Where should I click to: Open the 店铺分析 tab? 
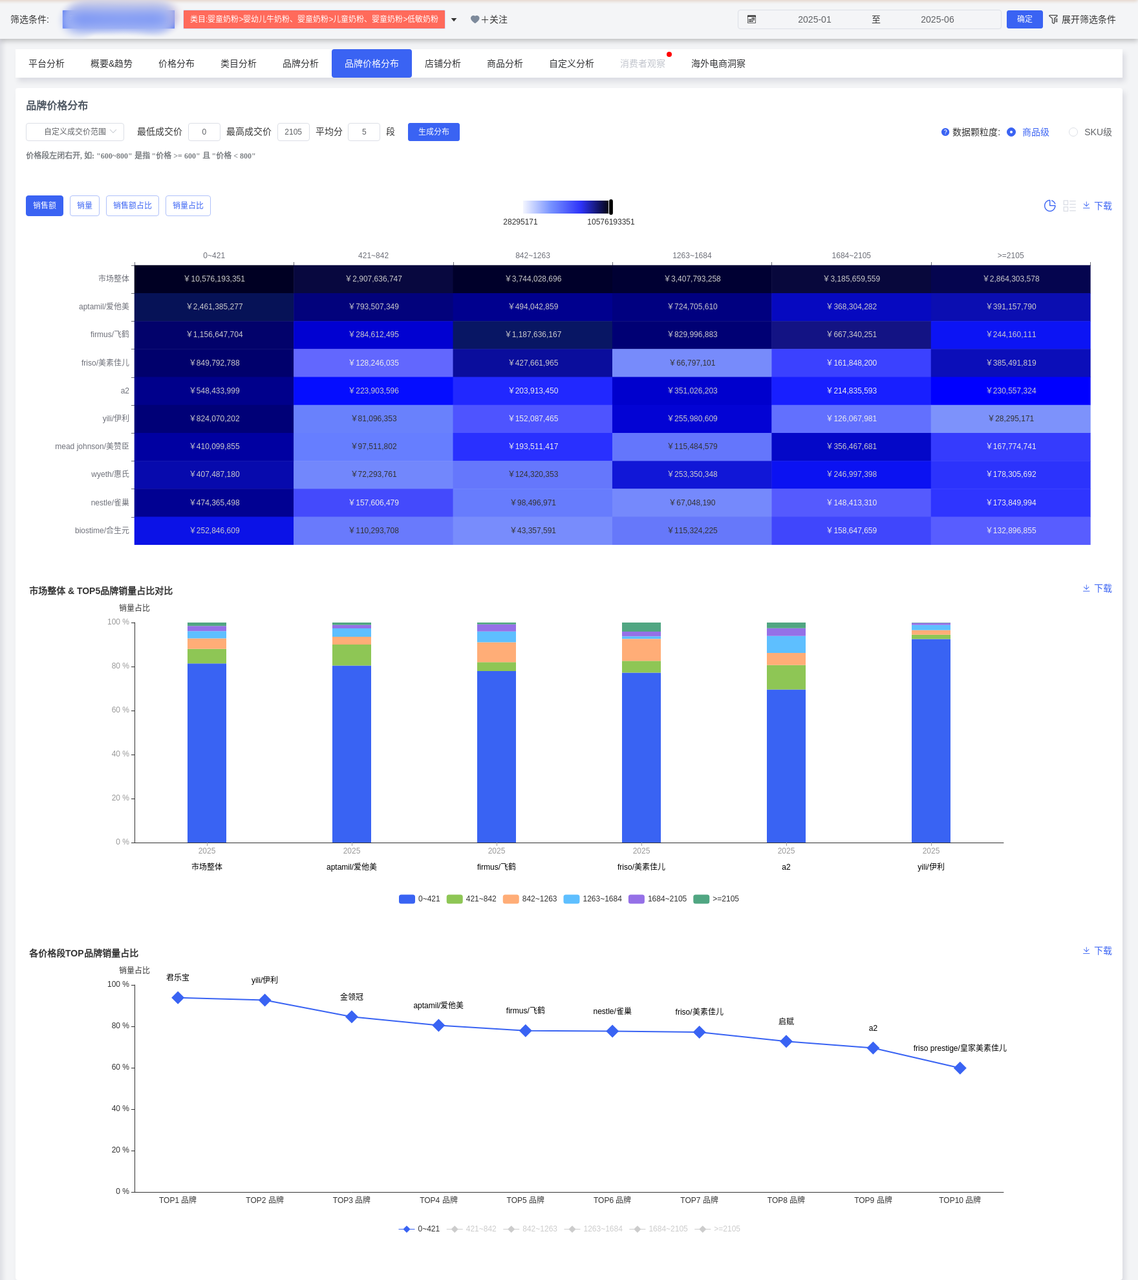443,64
